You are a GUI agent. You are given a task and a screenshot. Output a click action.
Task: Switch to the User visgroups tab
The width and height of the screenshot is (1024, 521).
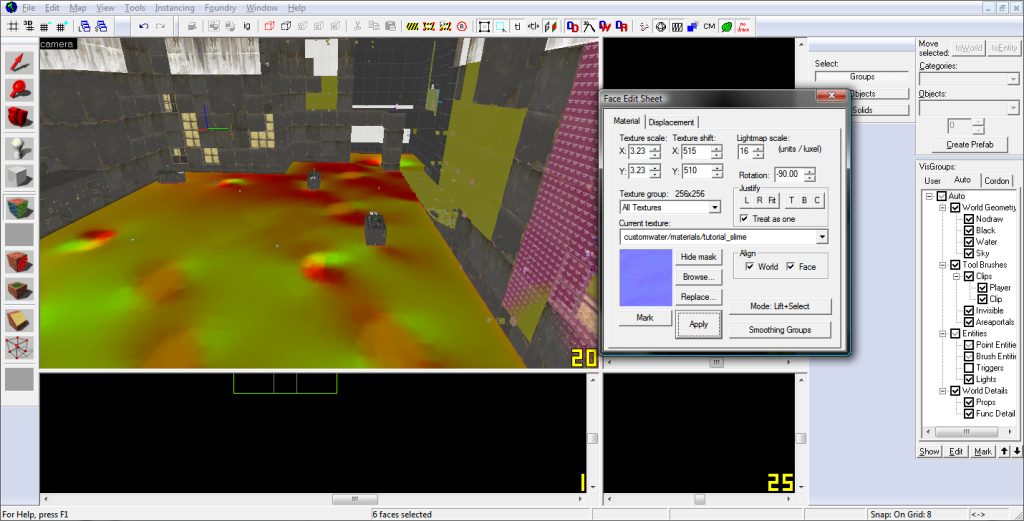pos(932,181)
